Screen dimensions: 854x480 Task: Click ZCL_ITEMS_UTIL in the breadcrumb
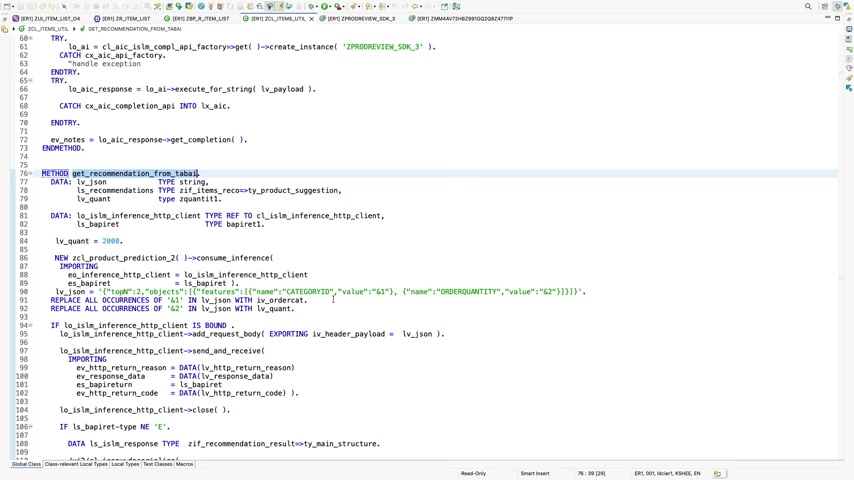tap(48, 29)
